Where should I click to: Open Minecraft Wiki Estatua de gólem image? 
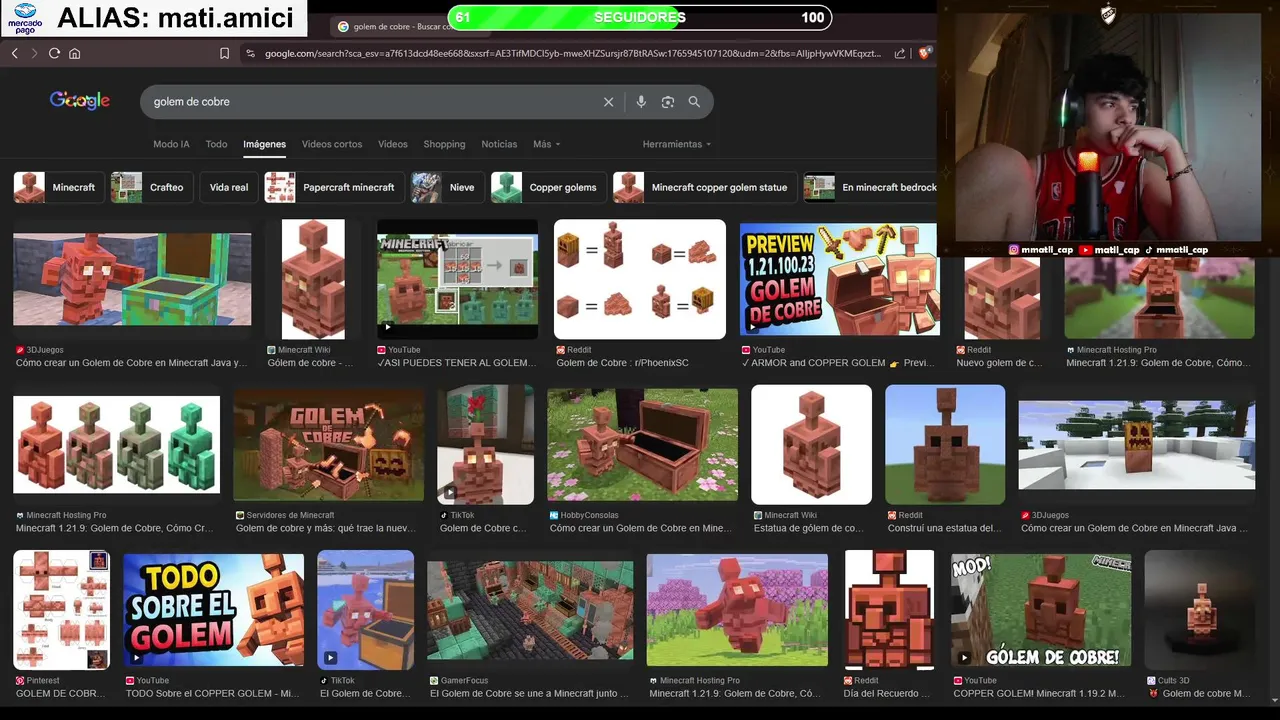pyautogui.click(x=811, y=445)
